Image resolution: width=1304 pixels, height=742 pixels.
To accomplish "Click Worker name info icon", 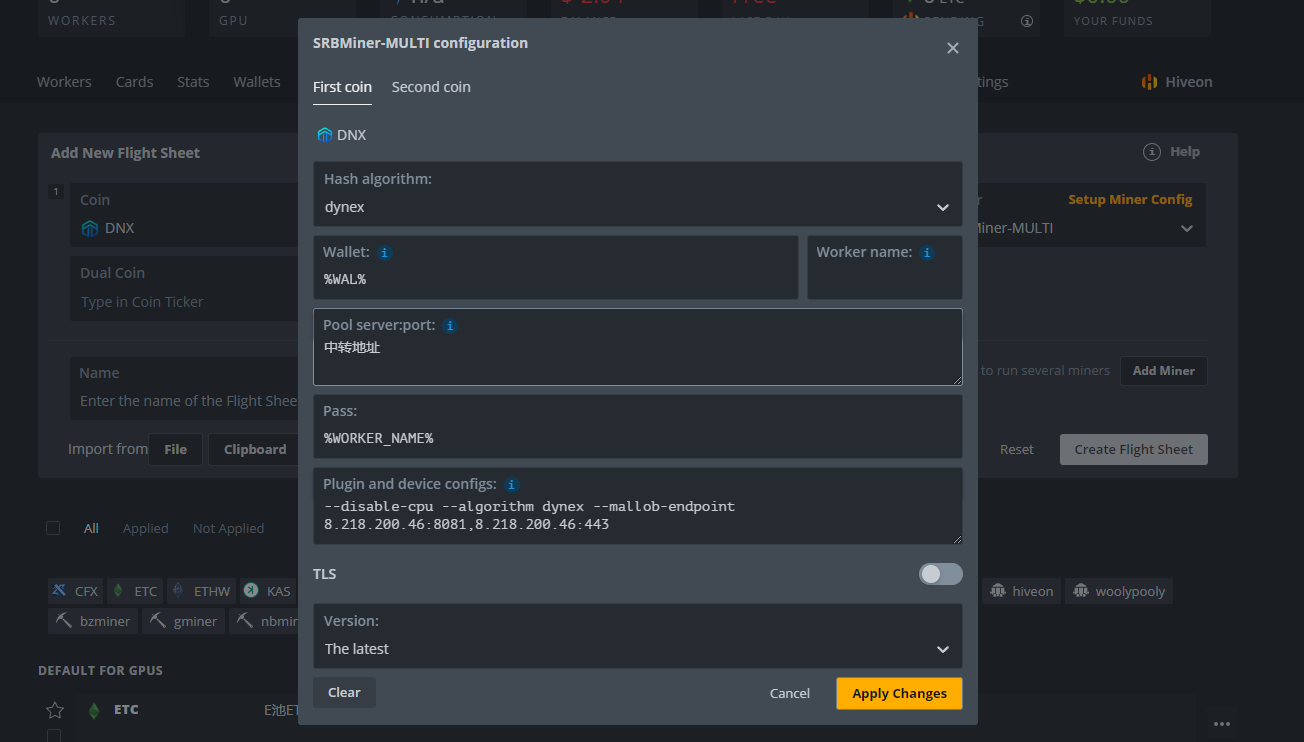I will click(927, 253).
